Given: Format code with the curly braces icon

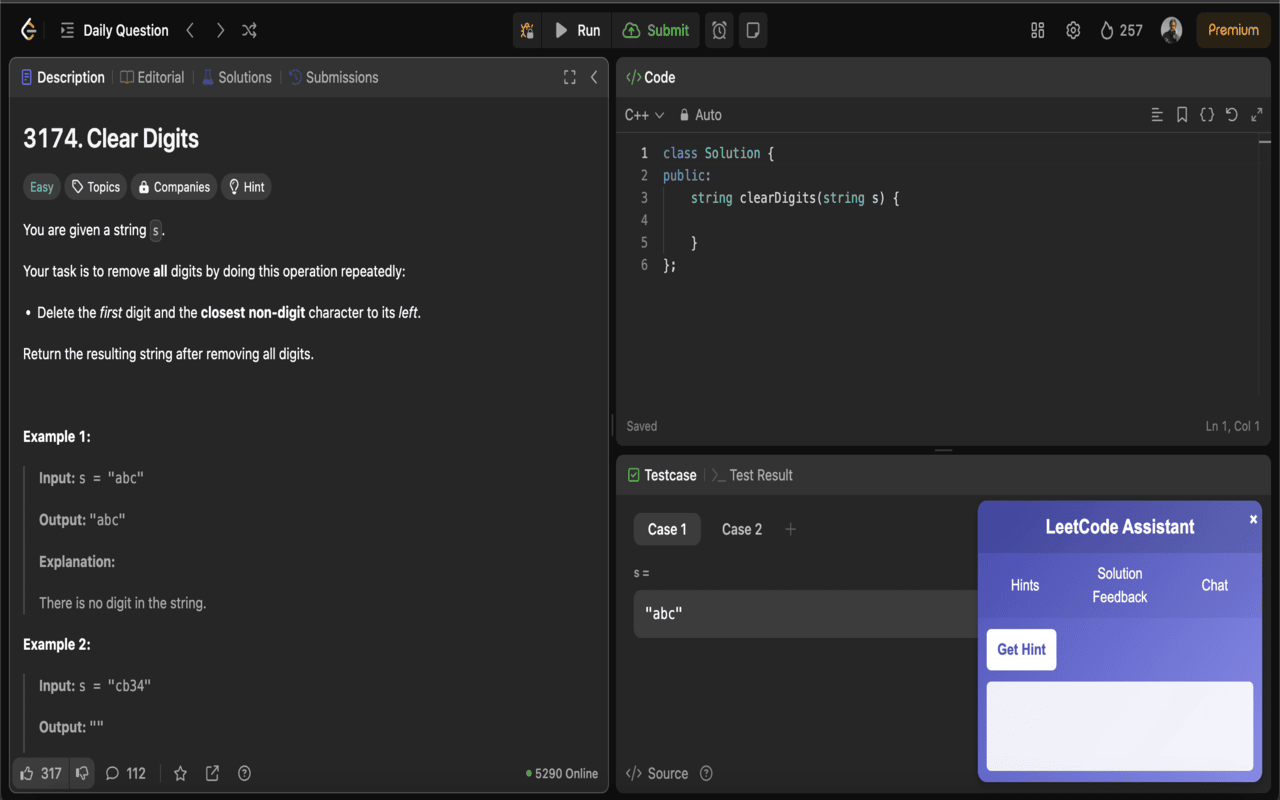Looking at the screenshot, I should point(1207,114).
